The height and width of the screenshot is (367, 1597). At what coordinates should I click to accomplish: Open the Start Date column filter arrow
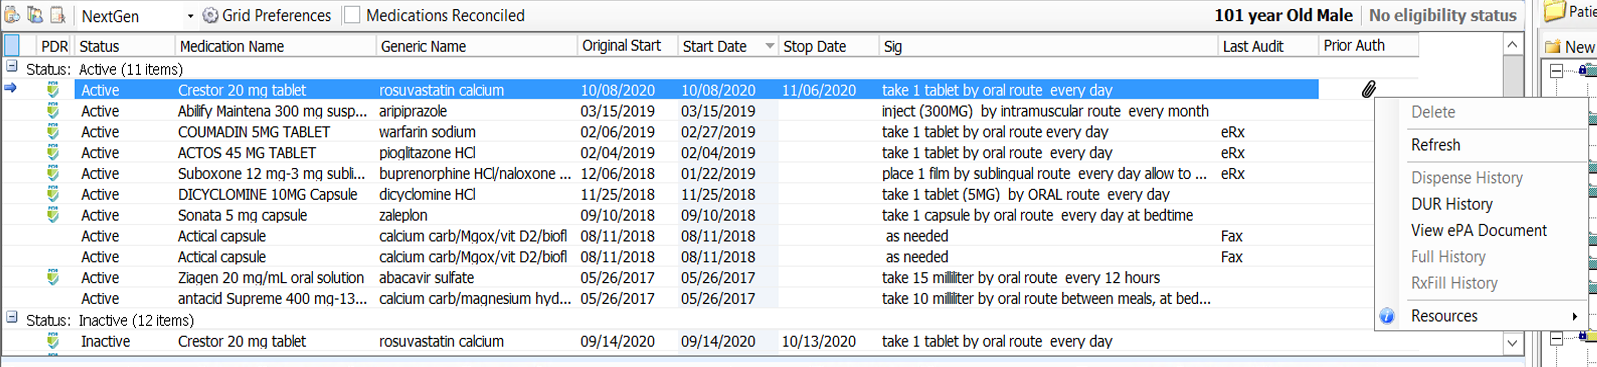click(x=769, y=46)
